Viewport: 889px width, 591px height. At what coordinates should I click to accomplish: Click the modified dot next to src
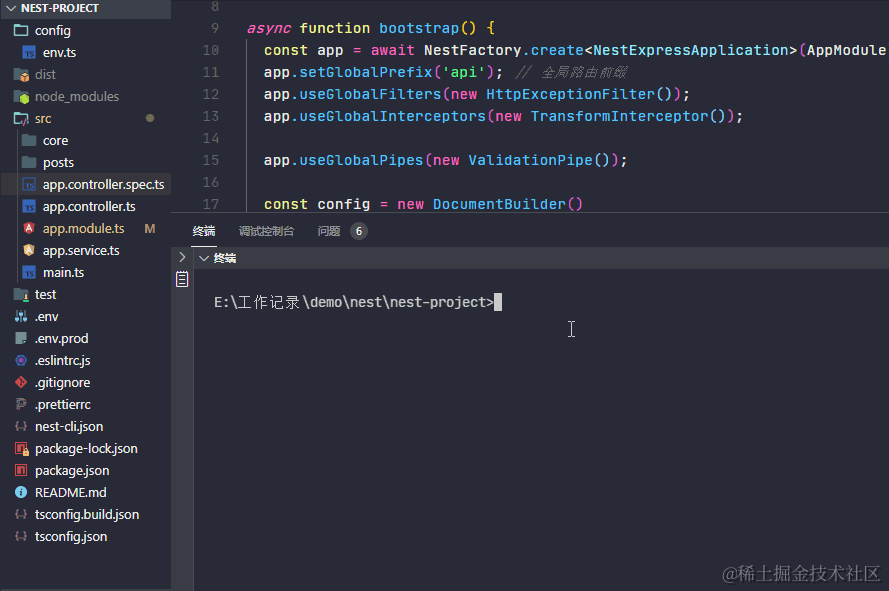pos(150,118)
